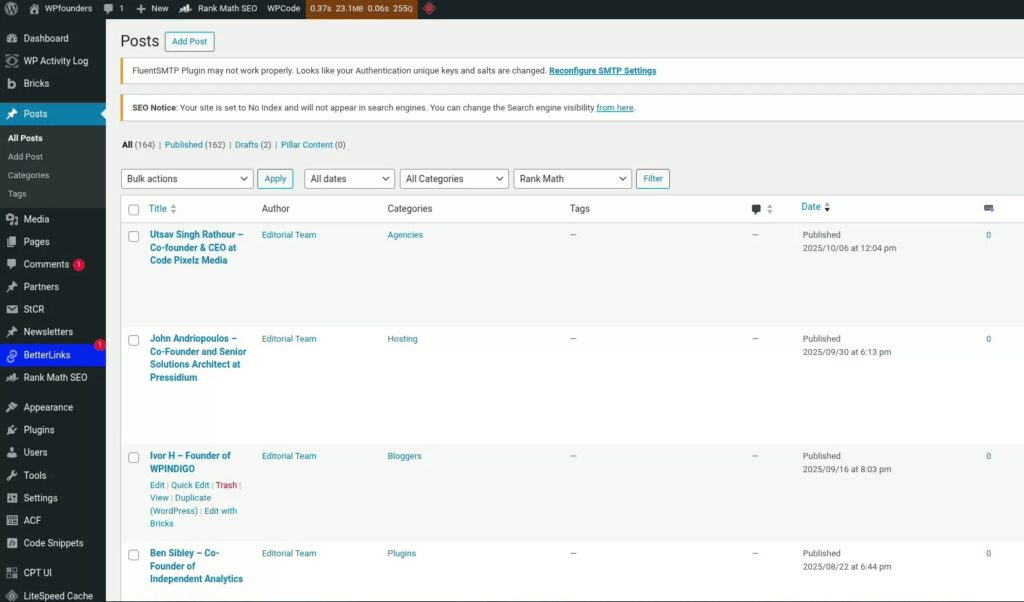This screenshot has width=1024, height=602.
Task: Select the Utsav Singh Rathour post checkbox
Action: [134, 236]
